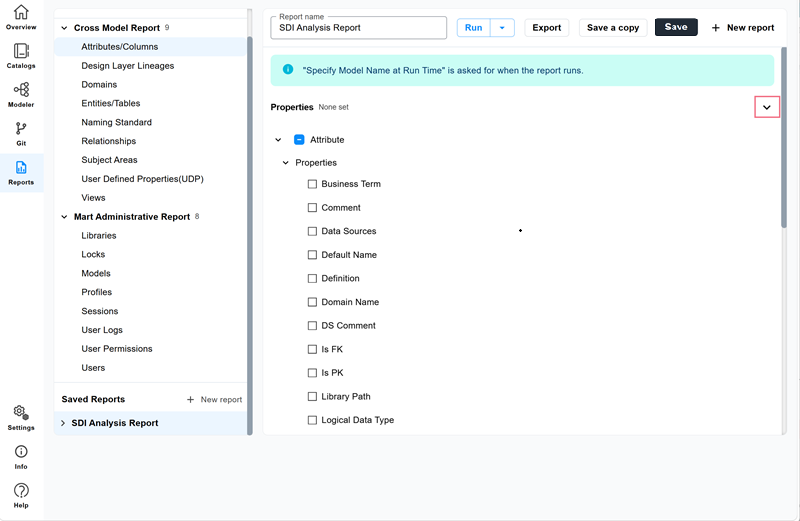Select the Reports icon in sidebar

21,167
